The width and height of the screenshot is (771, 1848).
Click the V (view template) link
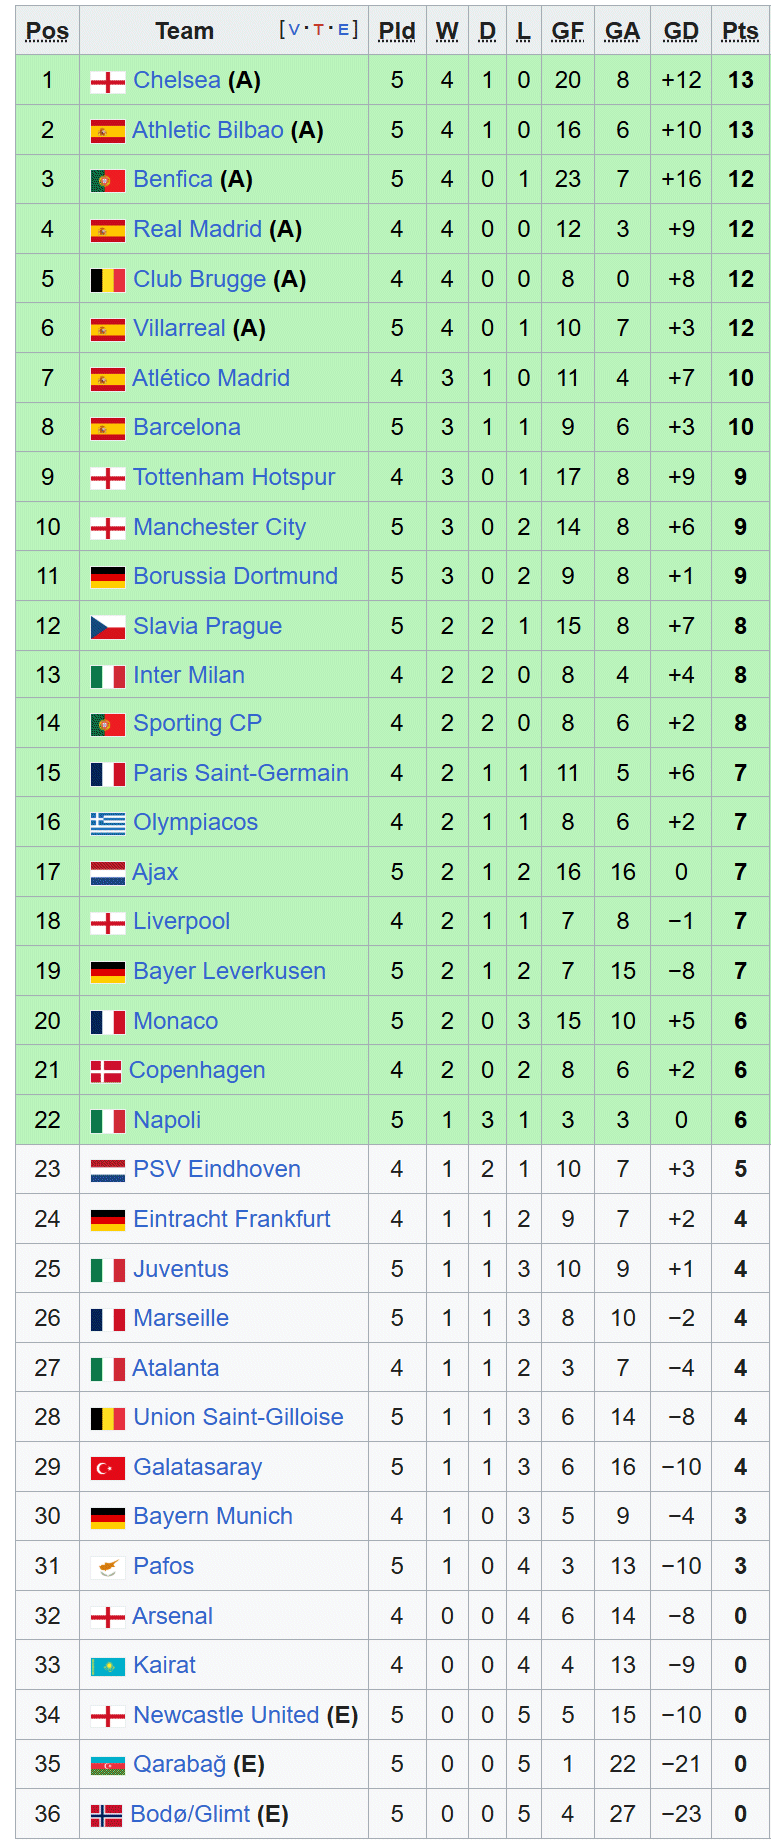pos(294,30)
